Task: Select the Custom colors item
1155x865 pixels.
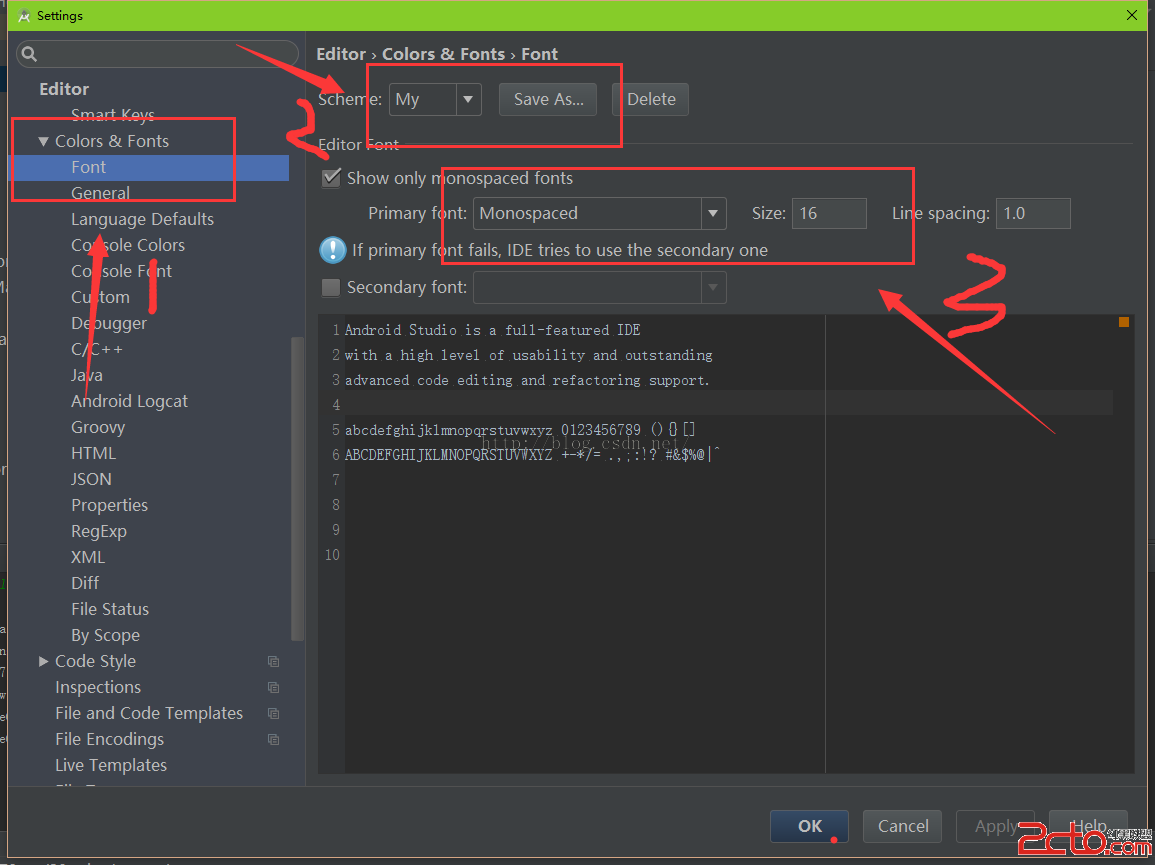Action: tap(100, 297)
